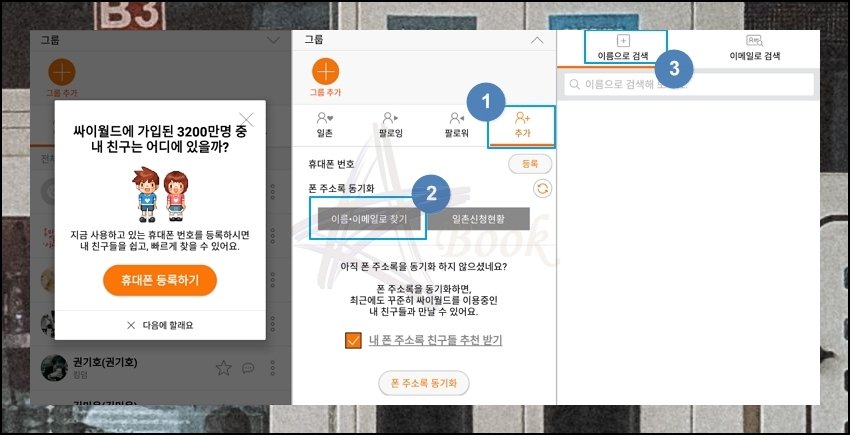Select the 권기호 profile thumbnail
Screen dimensions: 850x435
[54, 368]
